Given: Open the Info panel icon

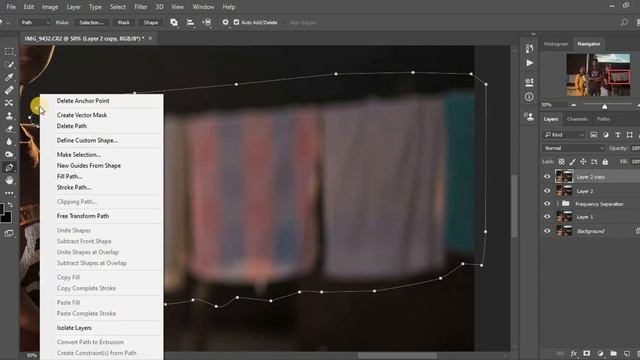Looking at the screenshot, I should (529, 97).
